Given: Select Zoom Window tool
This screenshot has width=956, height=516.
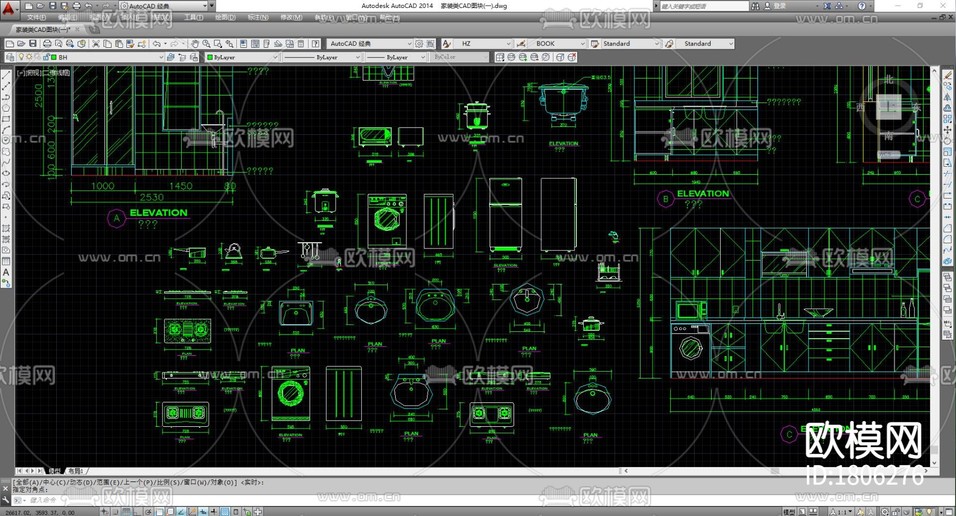Looking at the screenshot, I should 218,43.
